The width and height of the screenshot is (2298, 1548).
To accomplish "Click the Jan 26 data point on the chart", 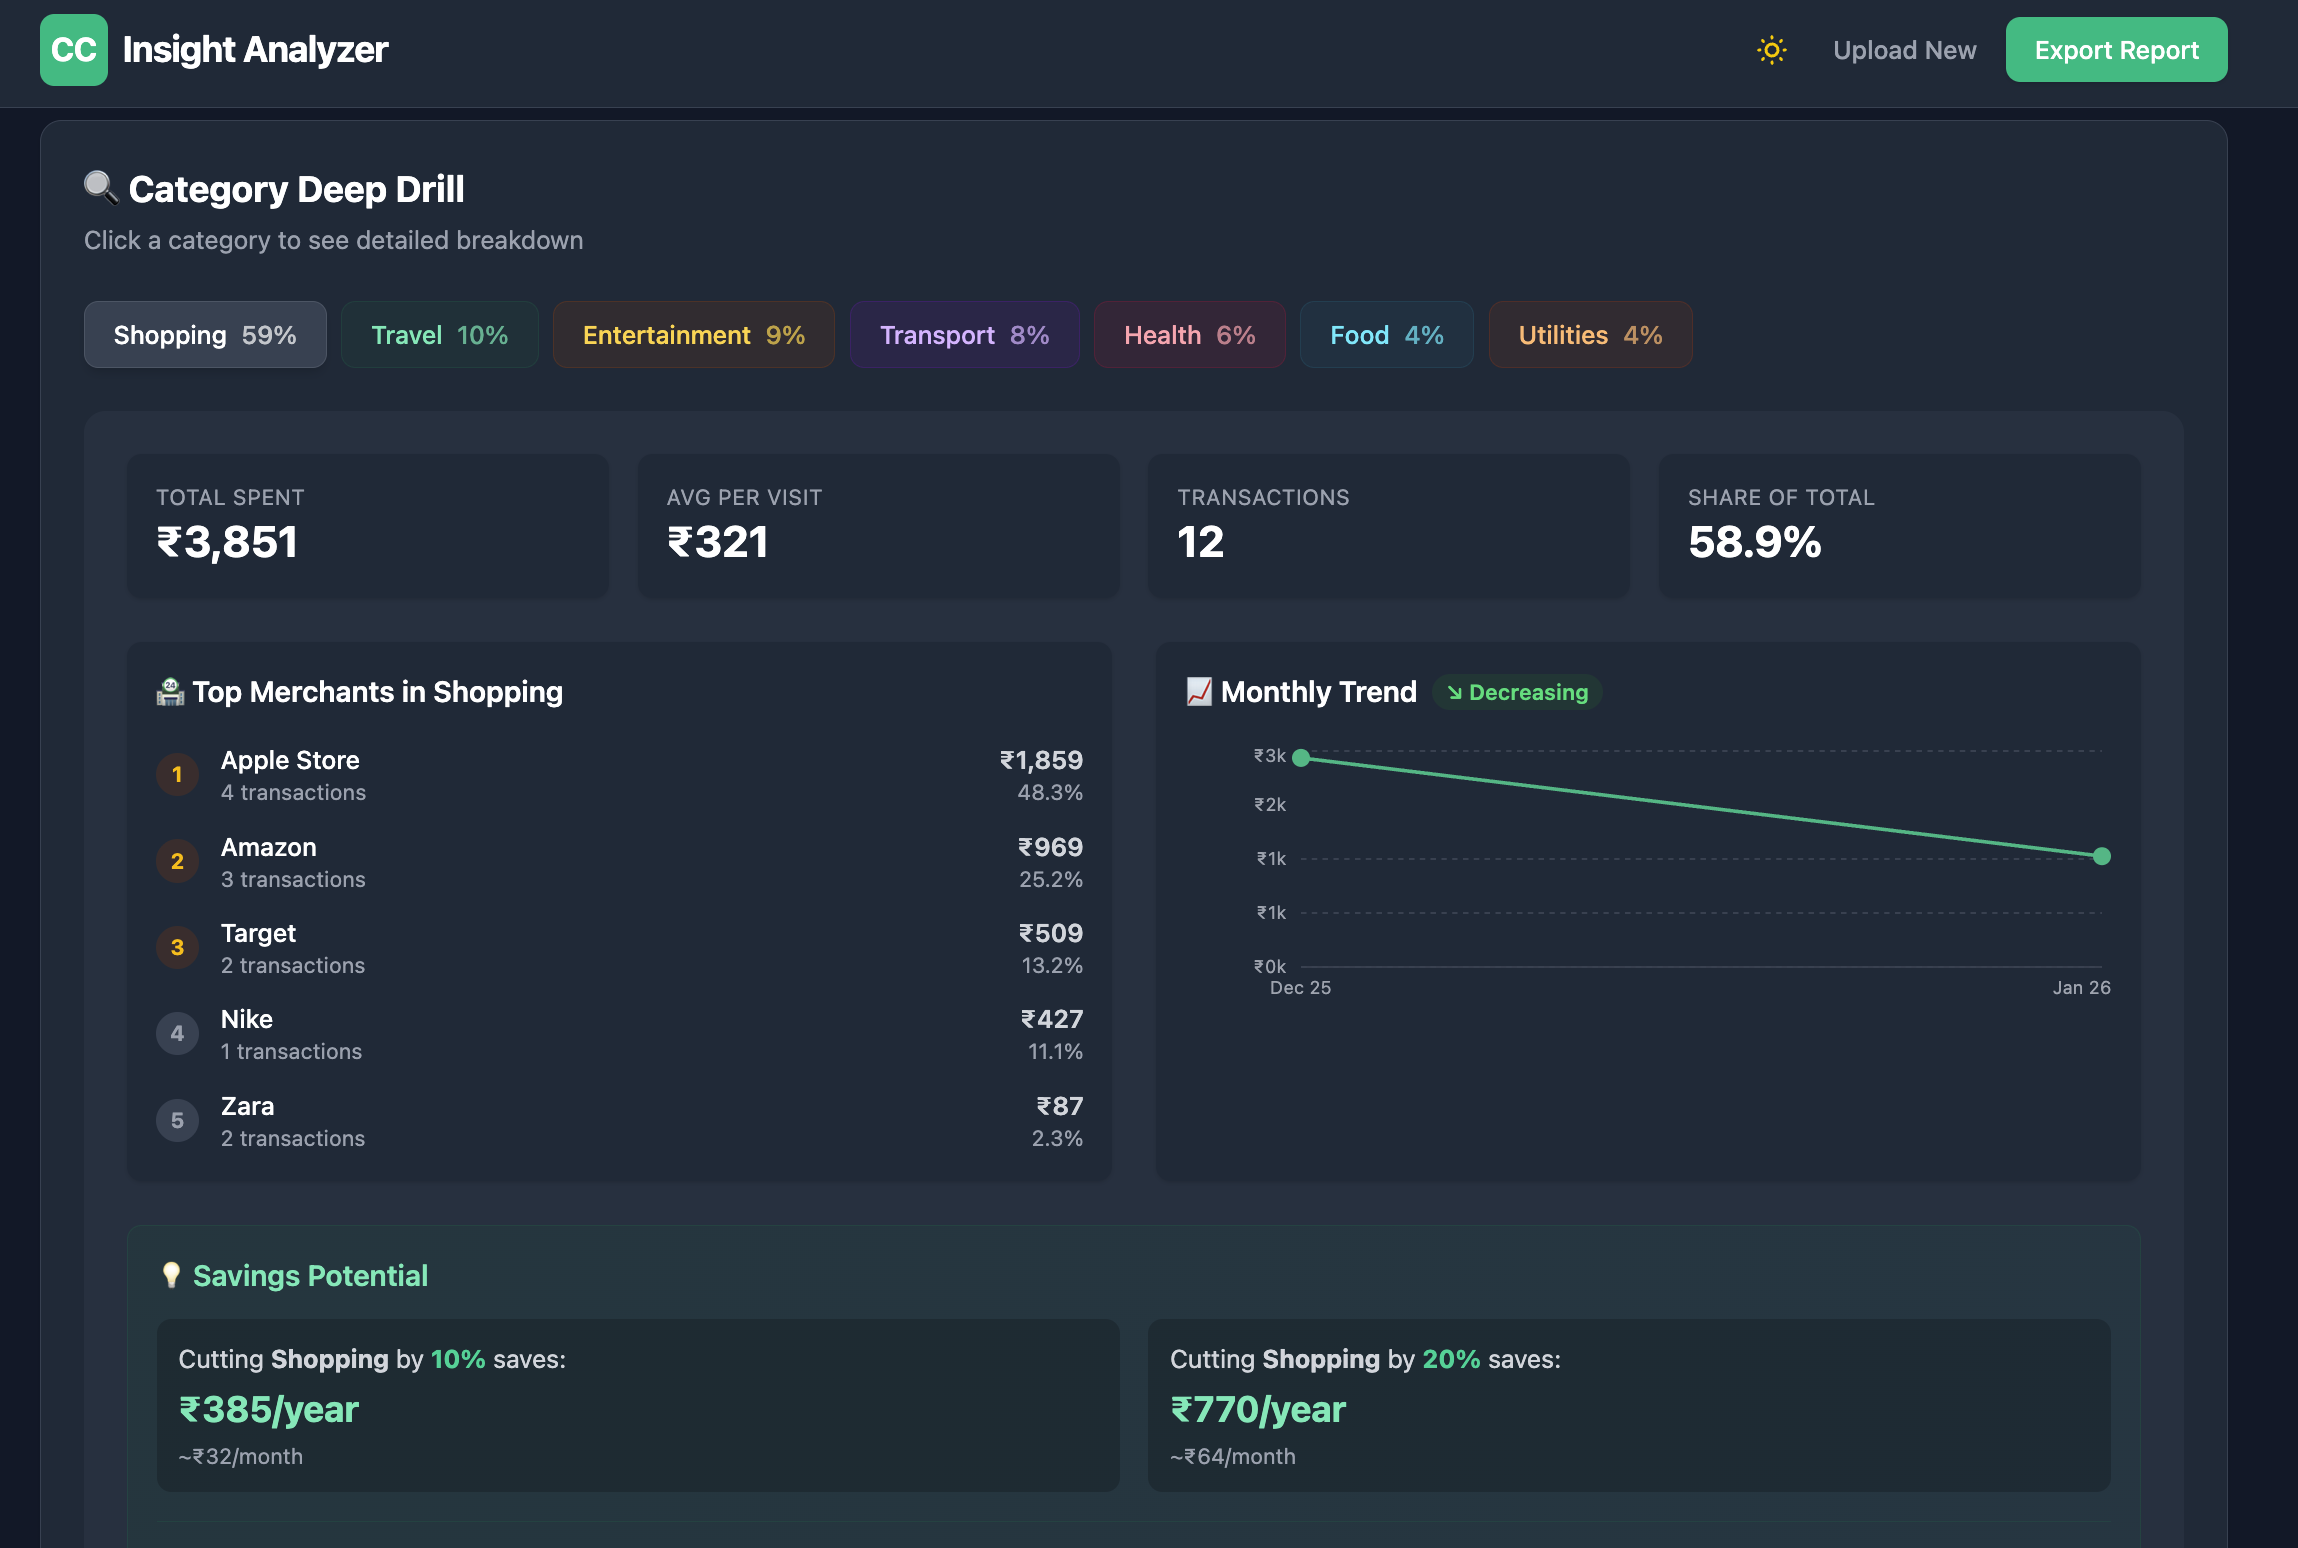I will [2103, 855].
